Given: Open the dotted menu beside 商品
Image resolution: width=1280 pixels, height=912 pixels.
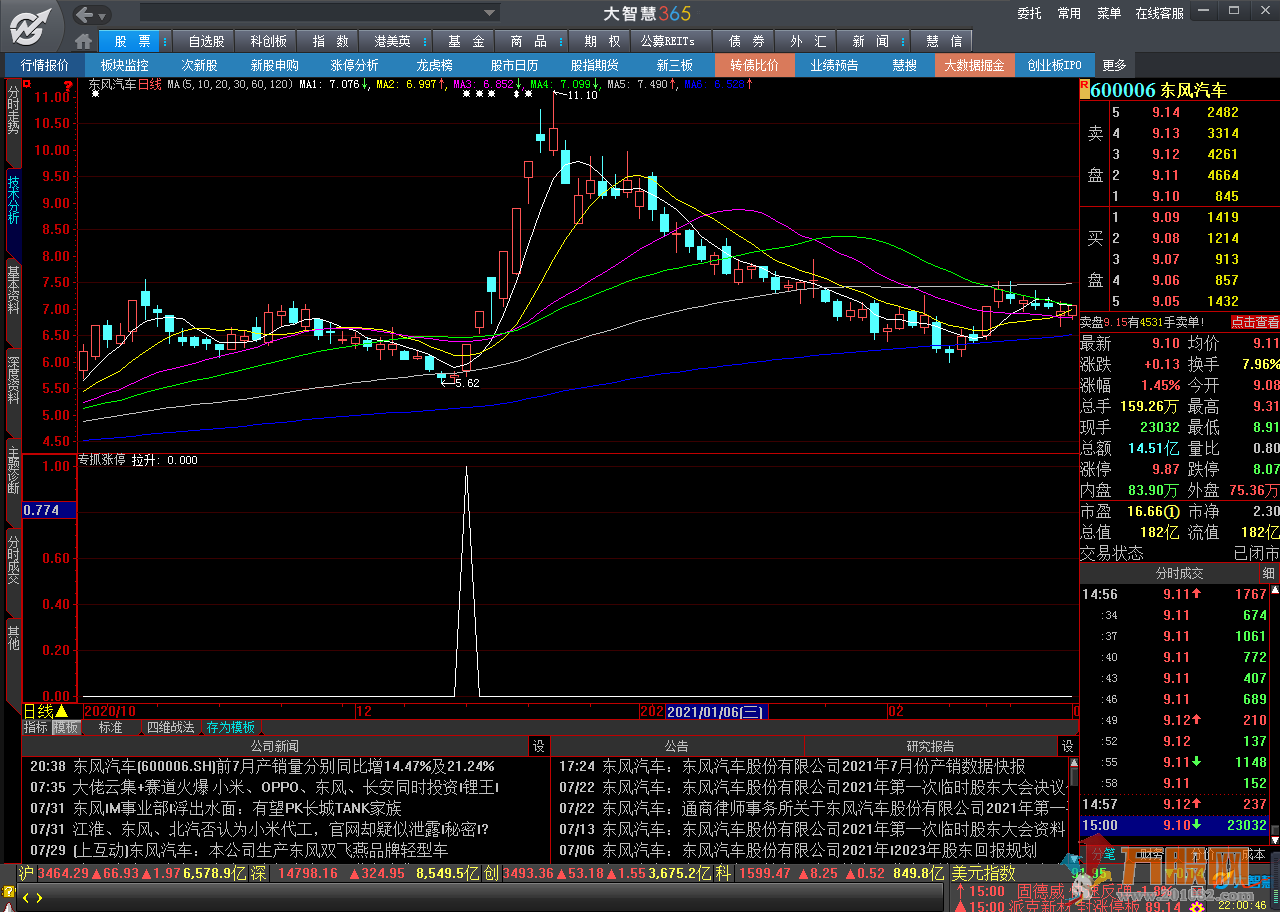Looking at the screenshot, I should point(562,41).
